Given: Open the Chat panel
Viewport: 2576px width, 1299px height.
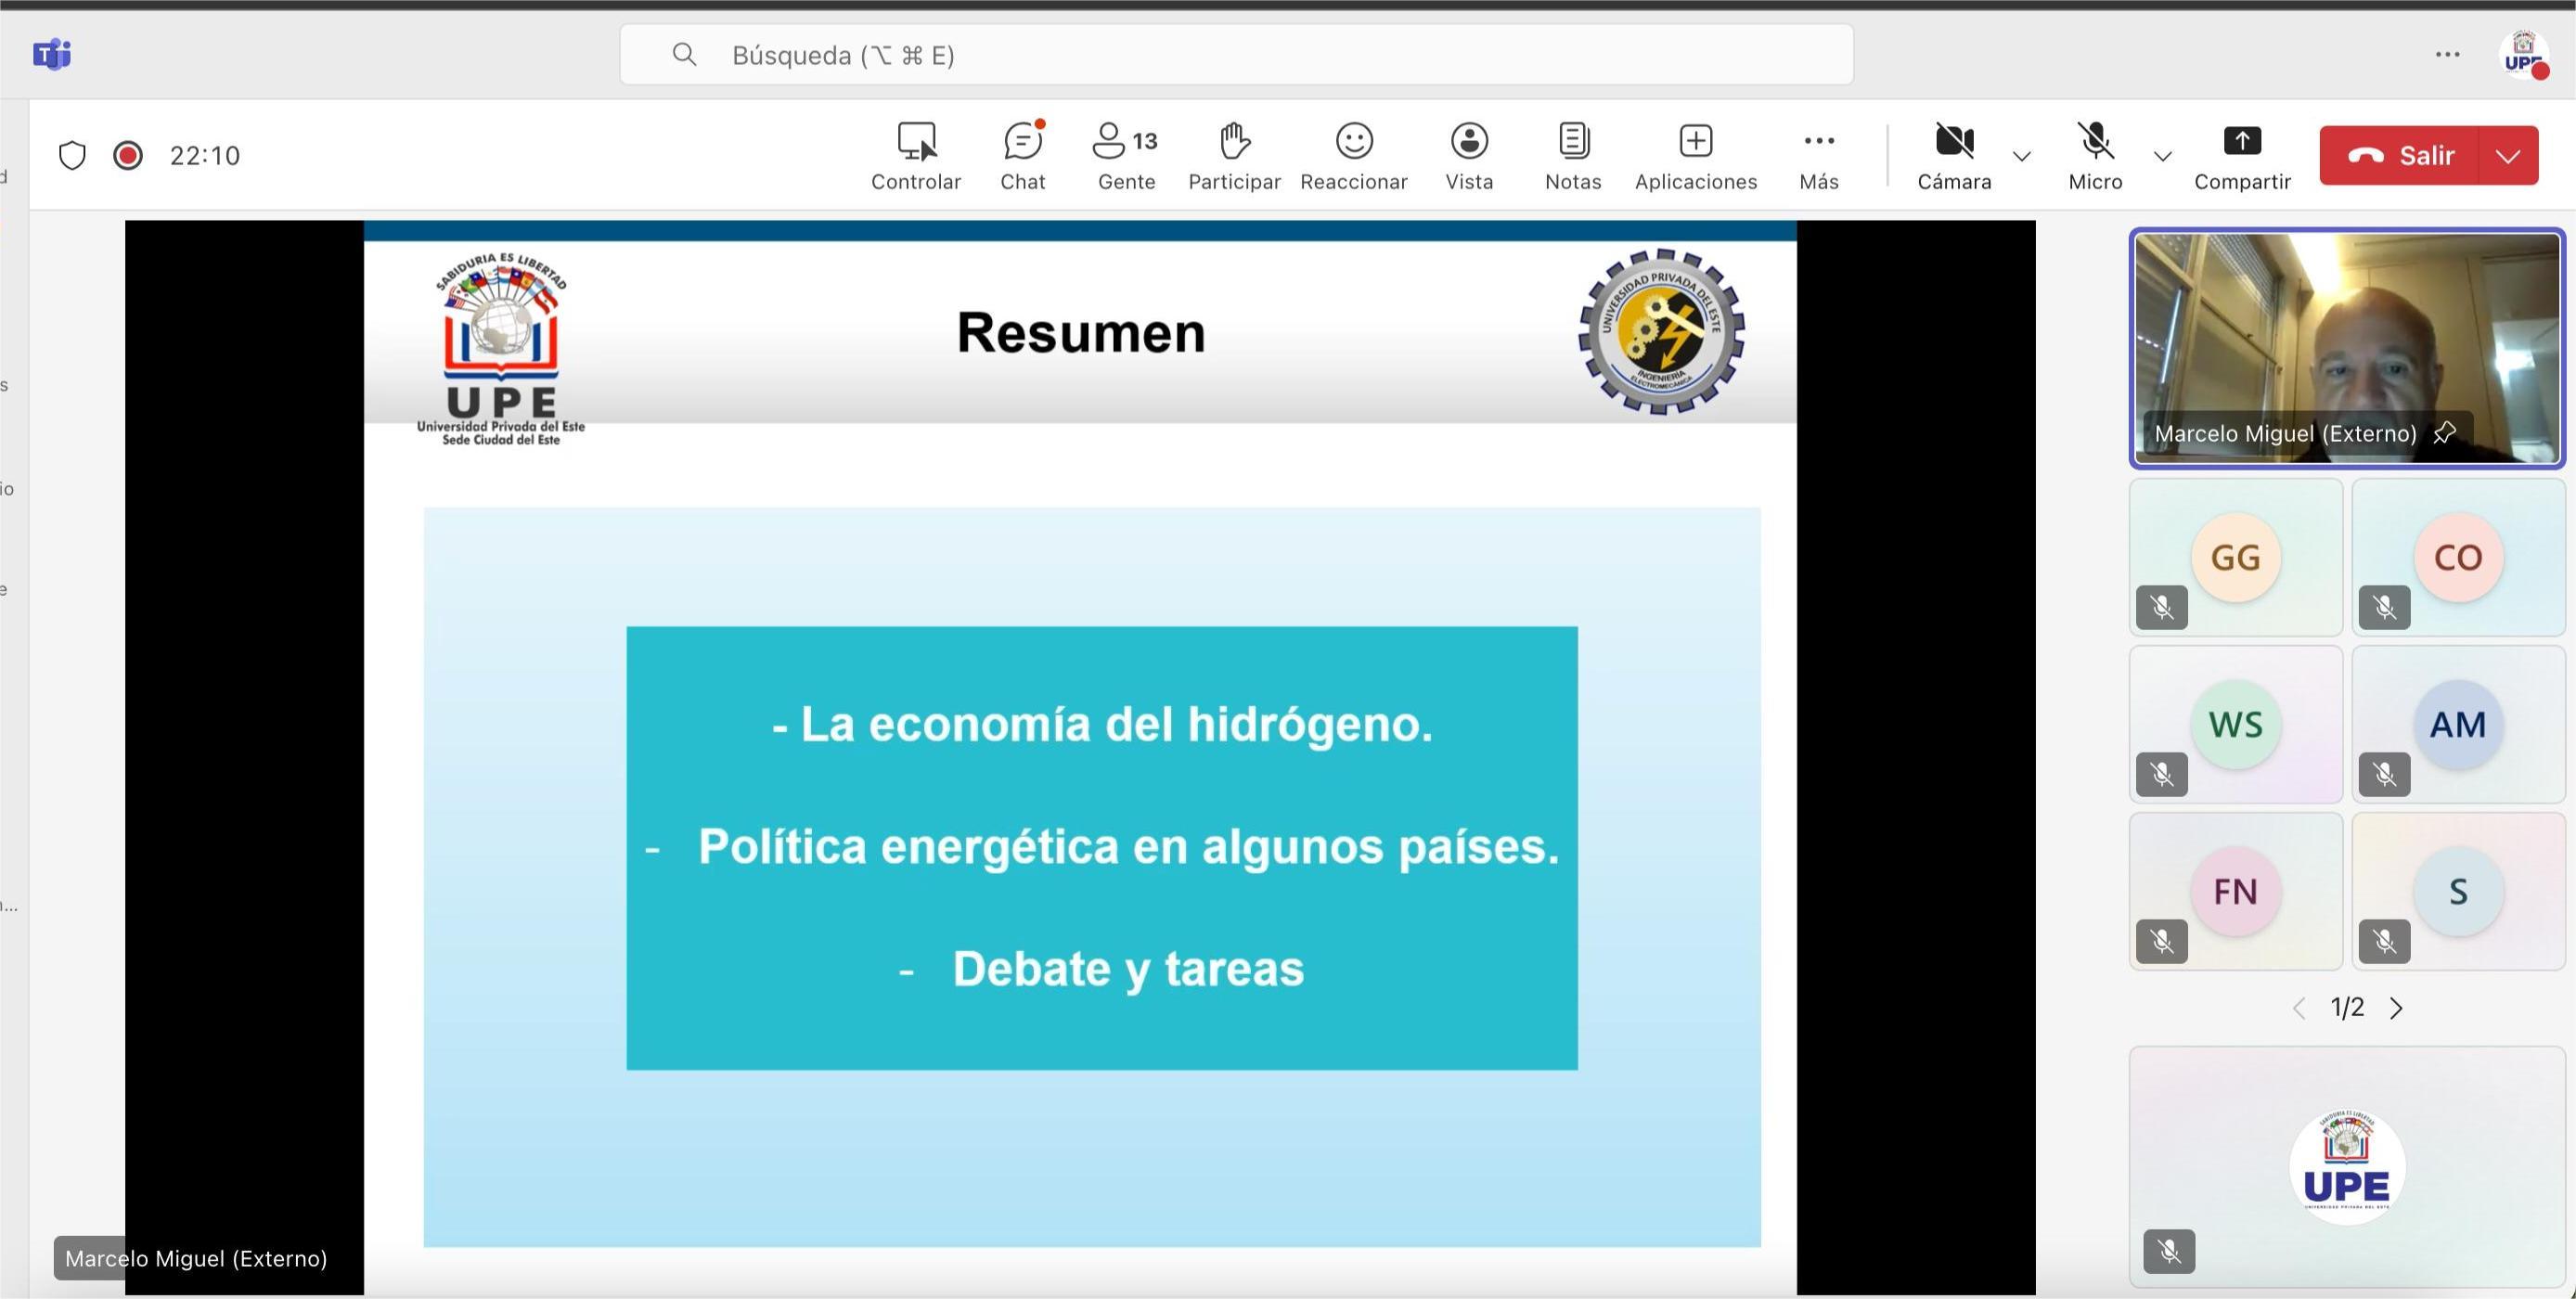Looking at the screenshot, I should click(x=1022, y=155).
